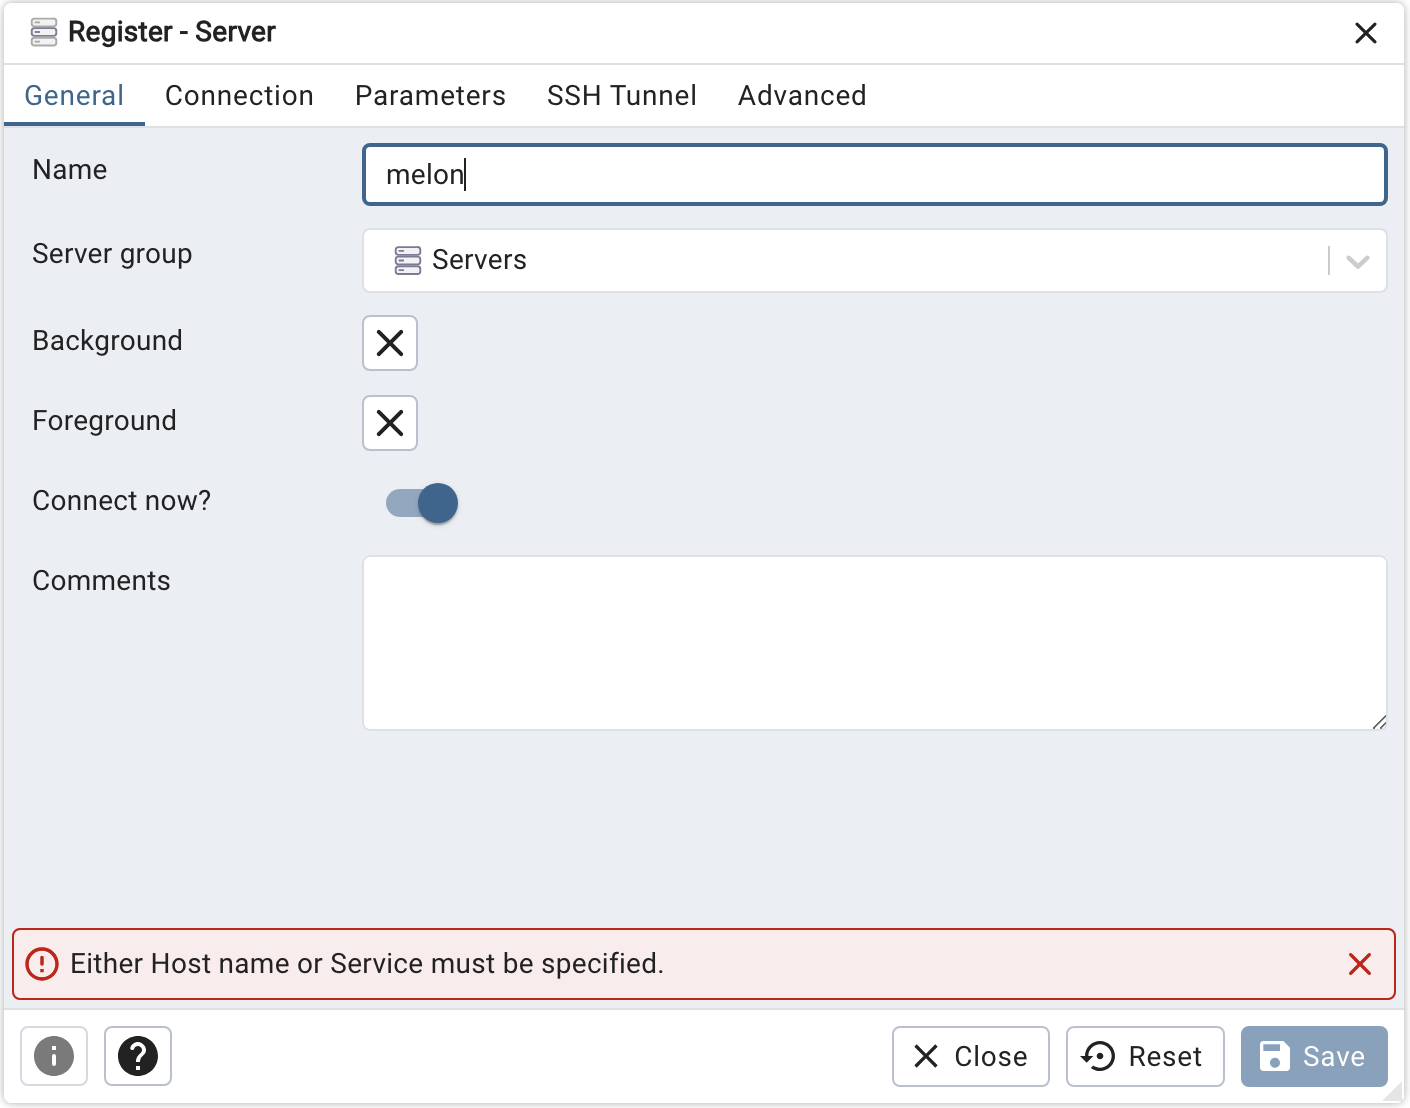Click the Close button

click(971, 1056)
